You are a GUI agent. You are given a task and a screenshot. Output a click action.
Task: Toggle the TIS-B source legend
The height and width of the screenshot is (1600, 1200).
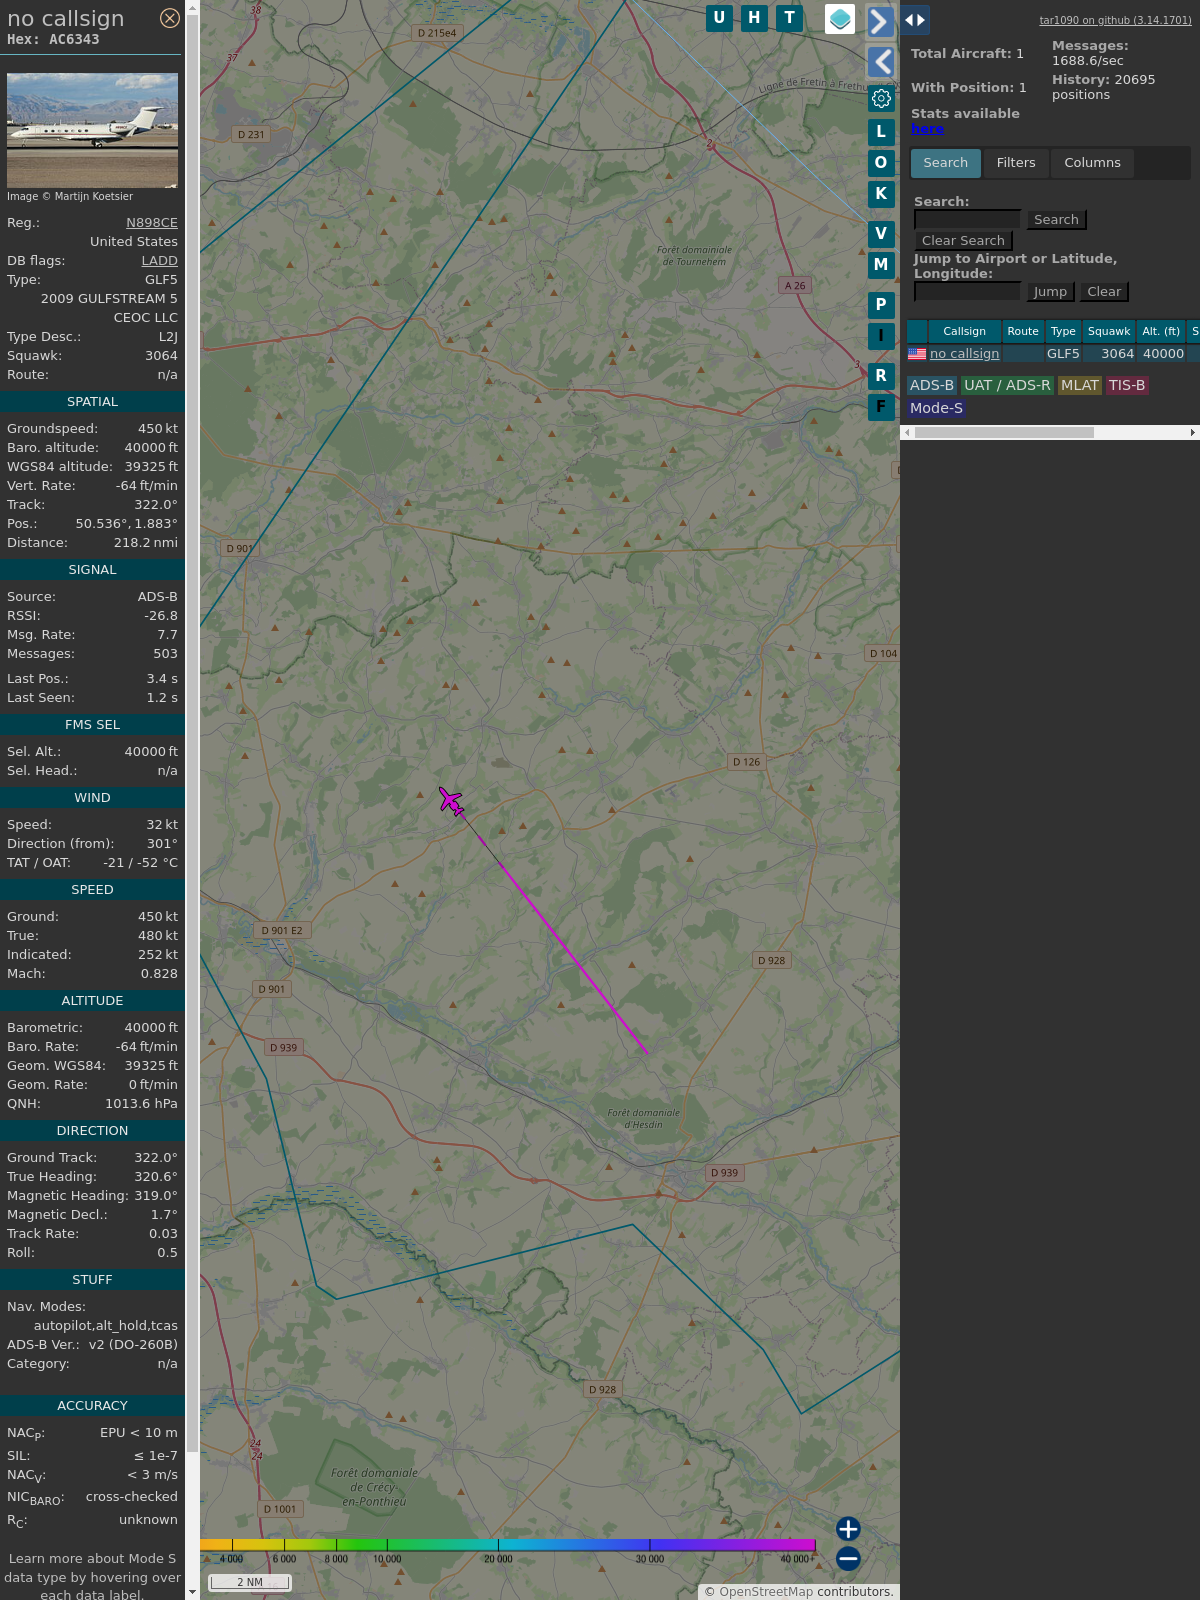coord(1127,385)
